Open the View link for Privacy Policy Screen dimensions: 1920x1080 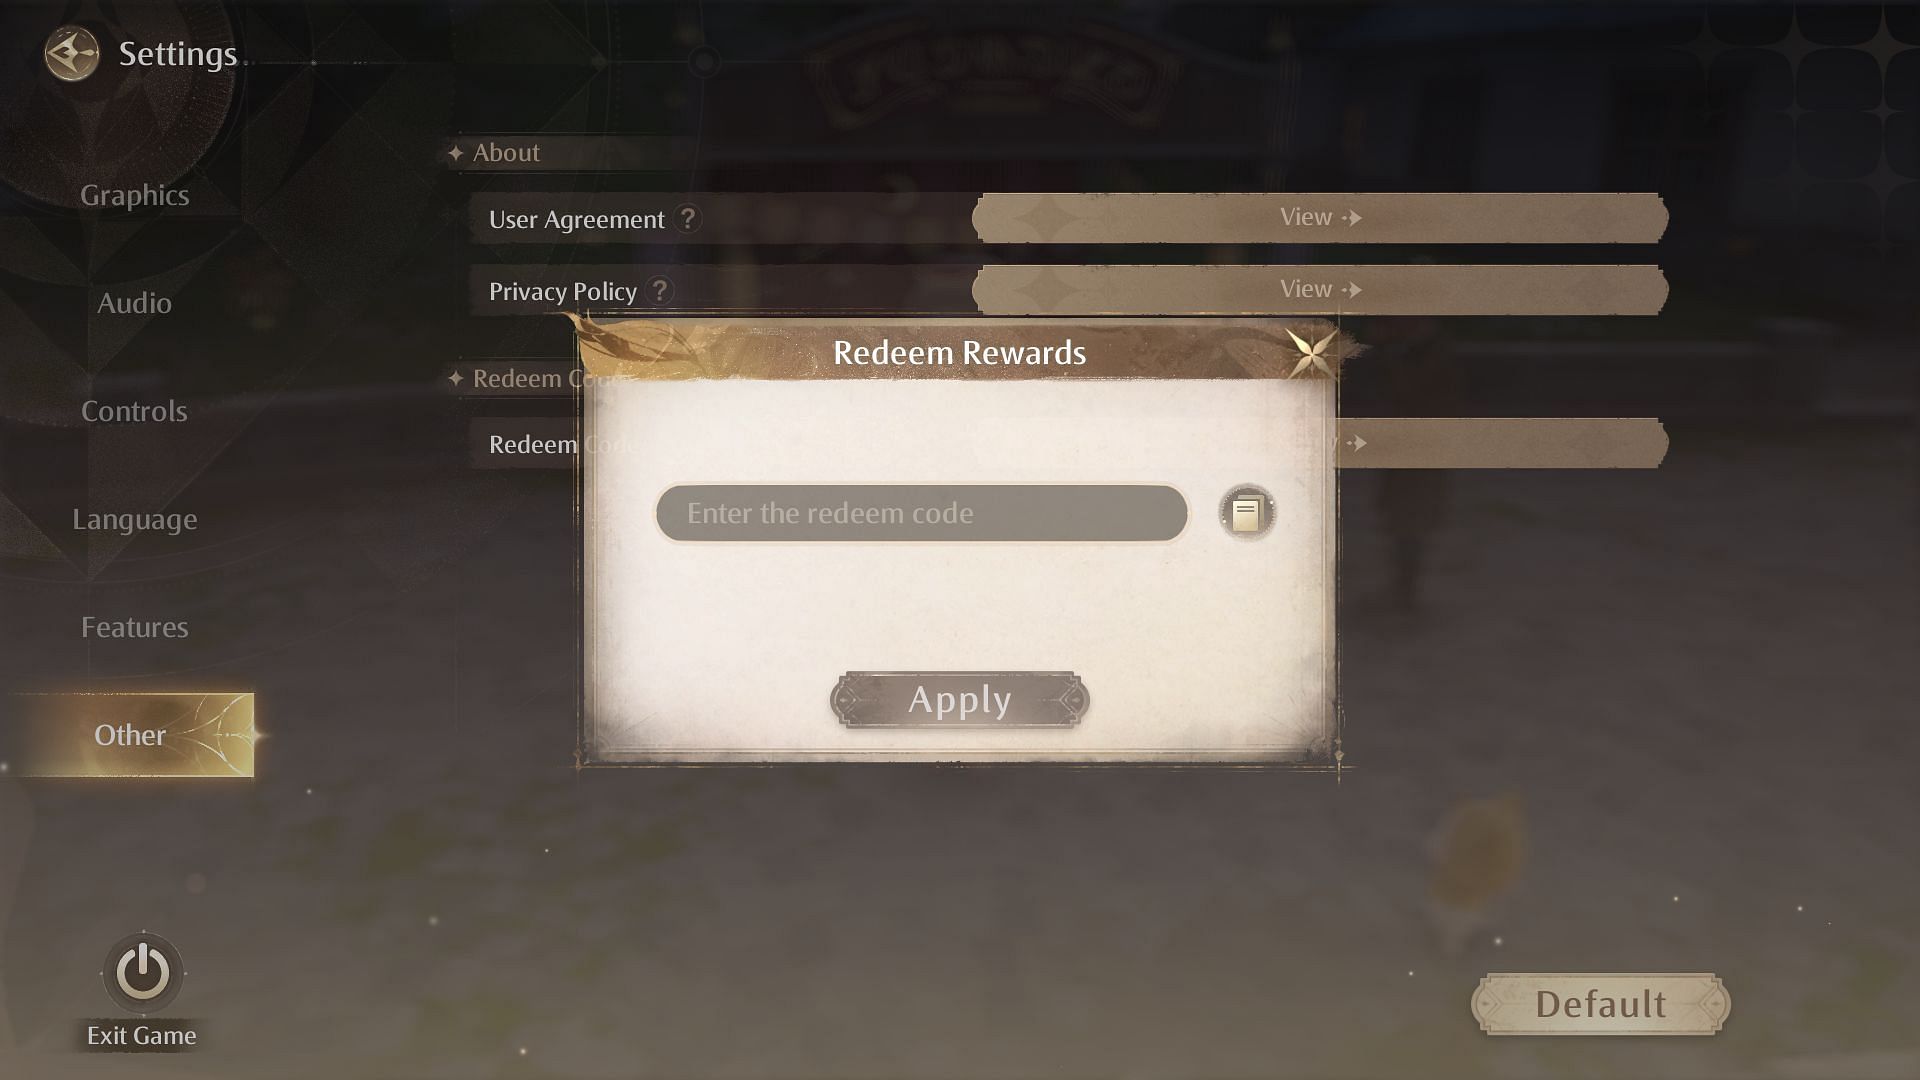tap(1317, 289)
